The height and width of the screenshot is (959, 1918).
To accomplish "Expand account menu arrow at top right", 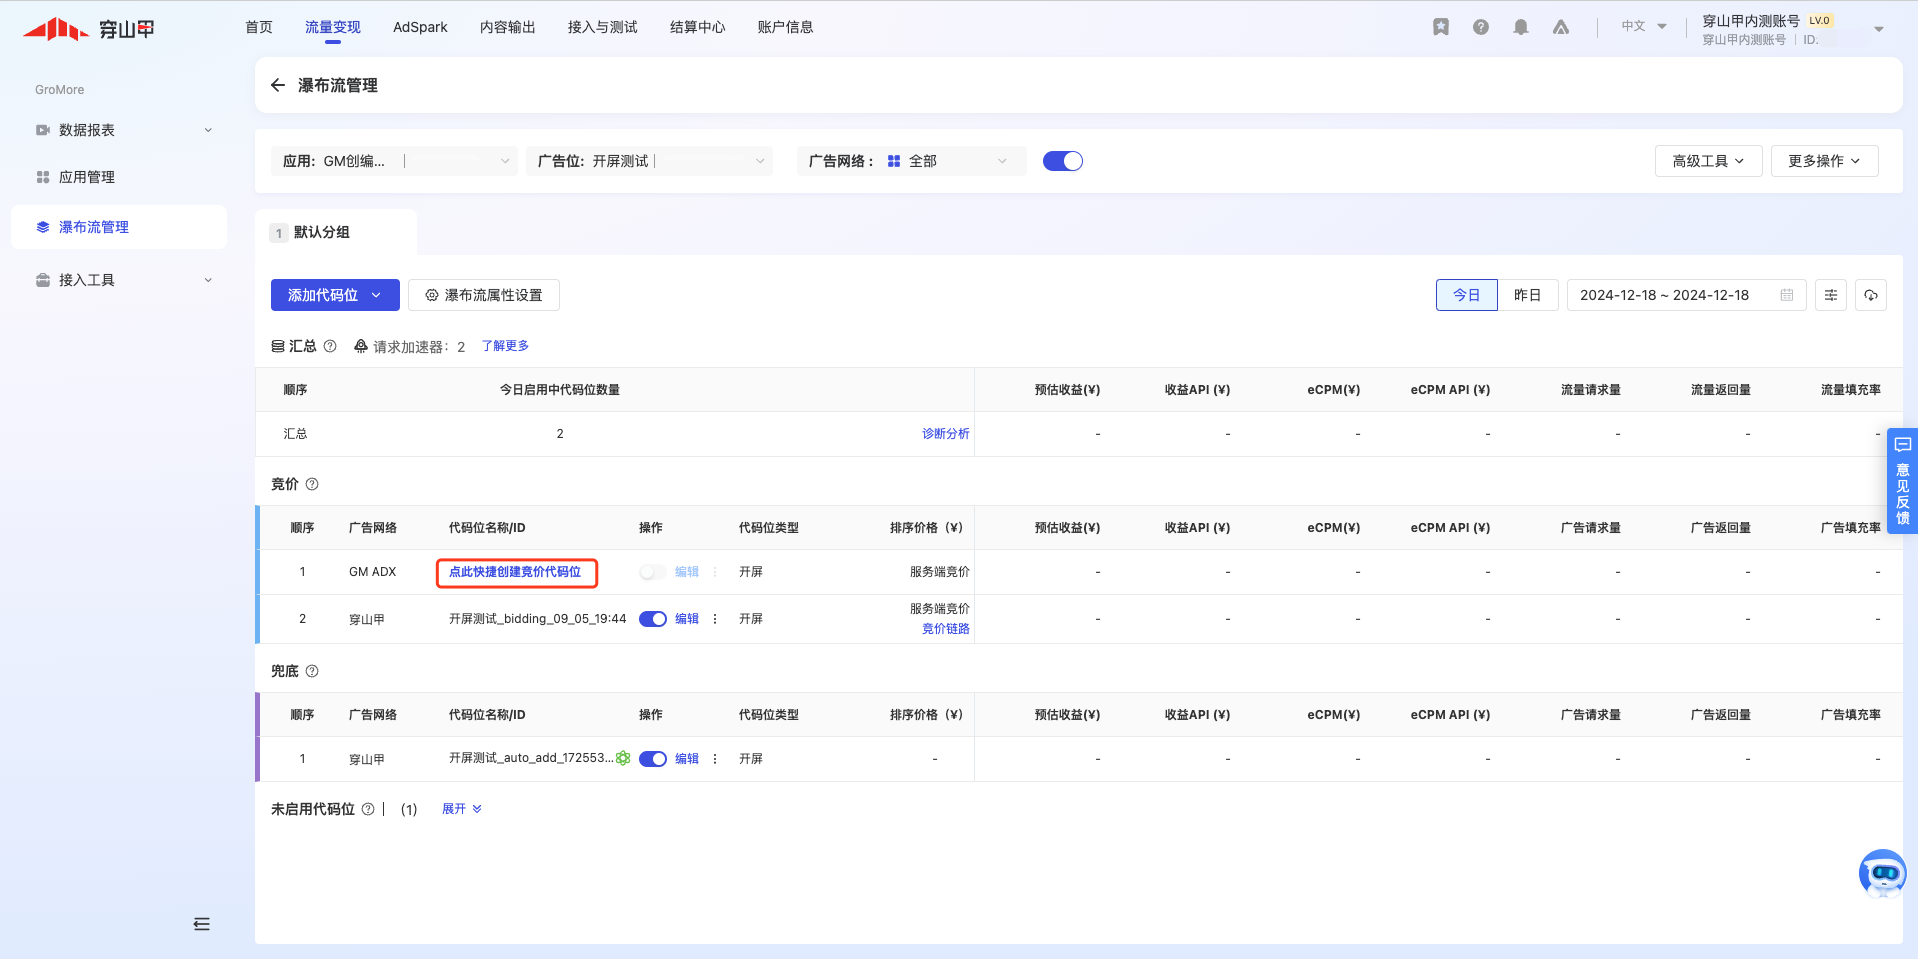I will pos(1879,29).
